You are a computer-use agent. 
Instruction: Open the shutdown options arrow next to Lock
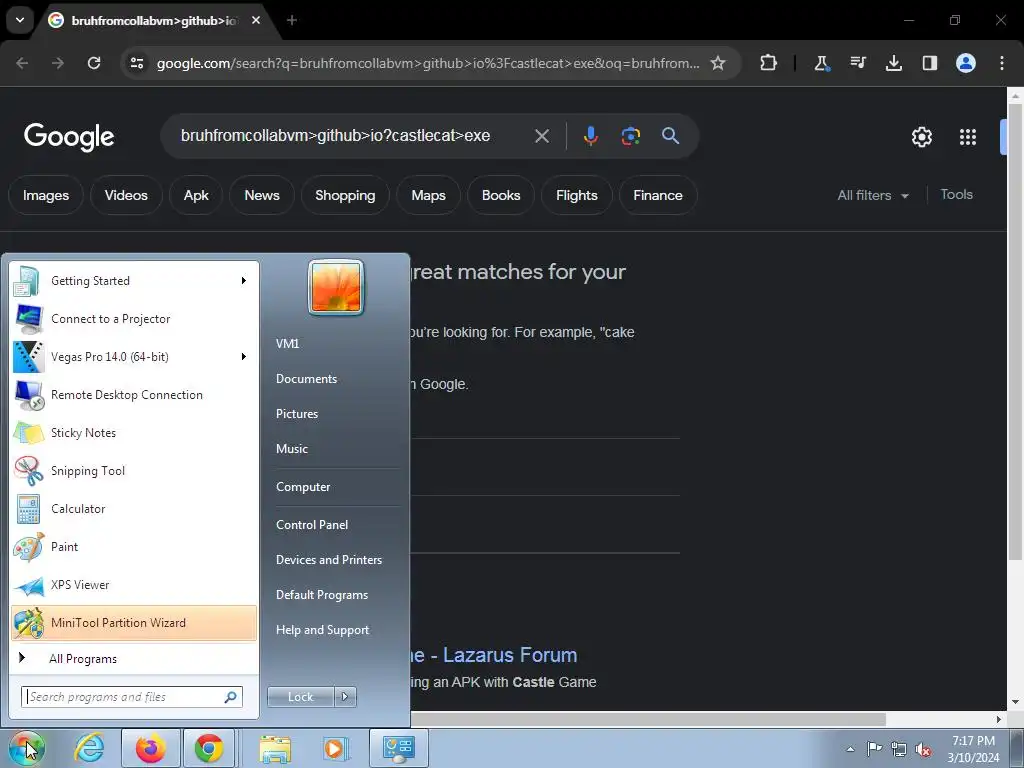click(345, 697)
